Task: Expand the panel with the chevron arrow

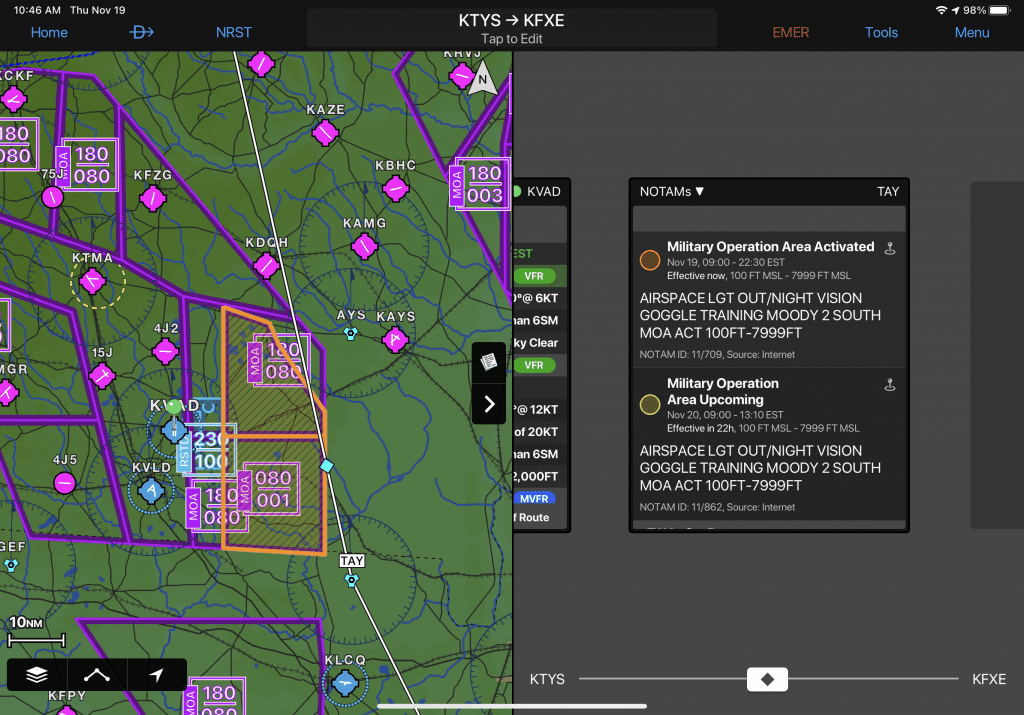Action: (x=488, y=404)
